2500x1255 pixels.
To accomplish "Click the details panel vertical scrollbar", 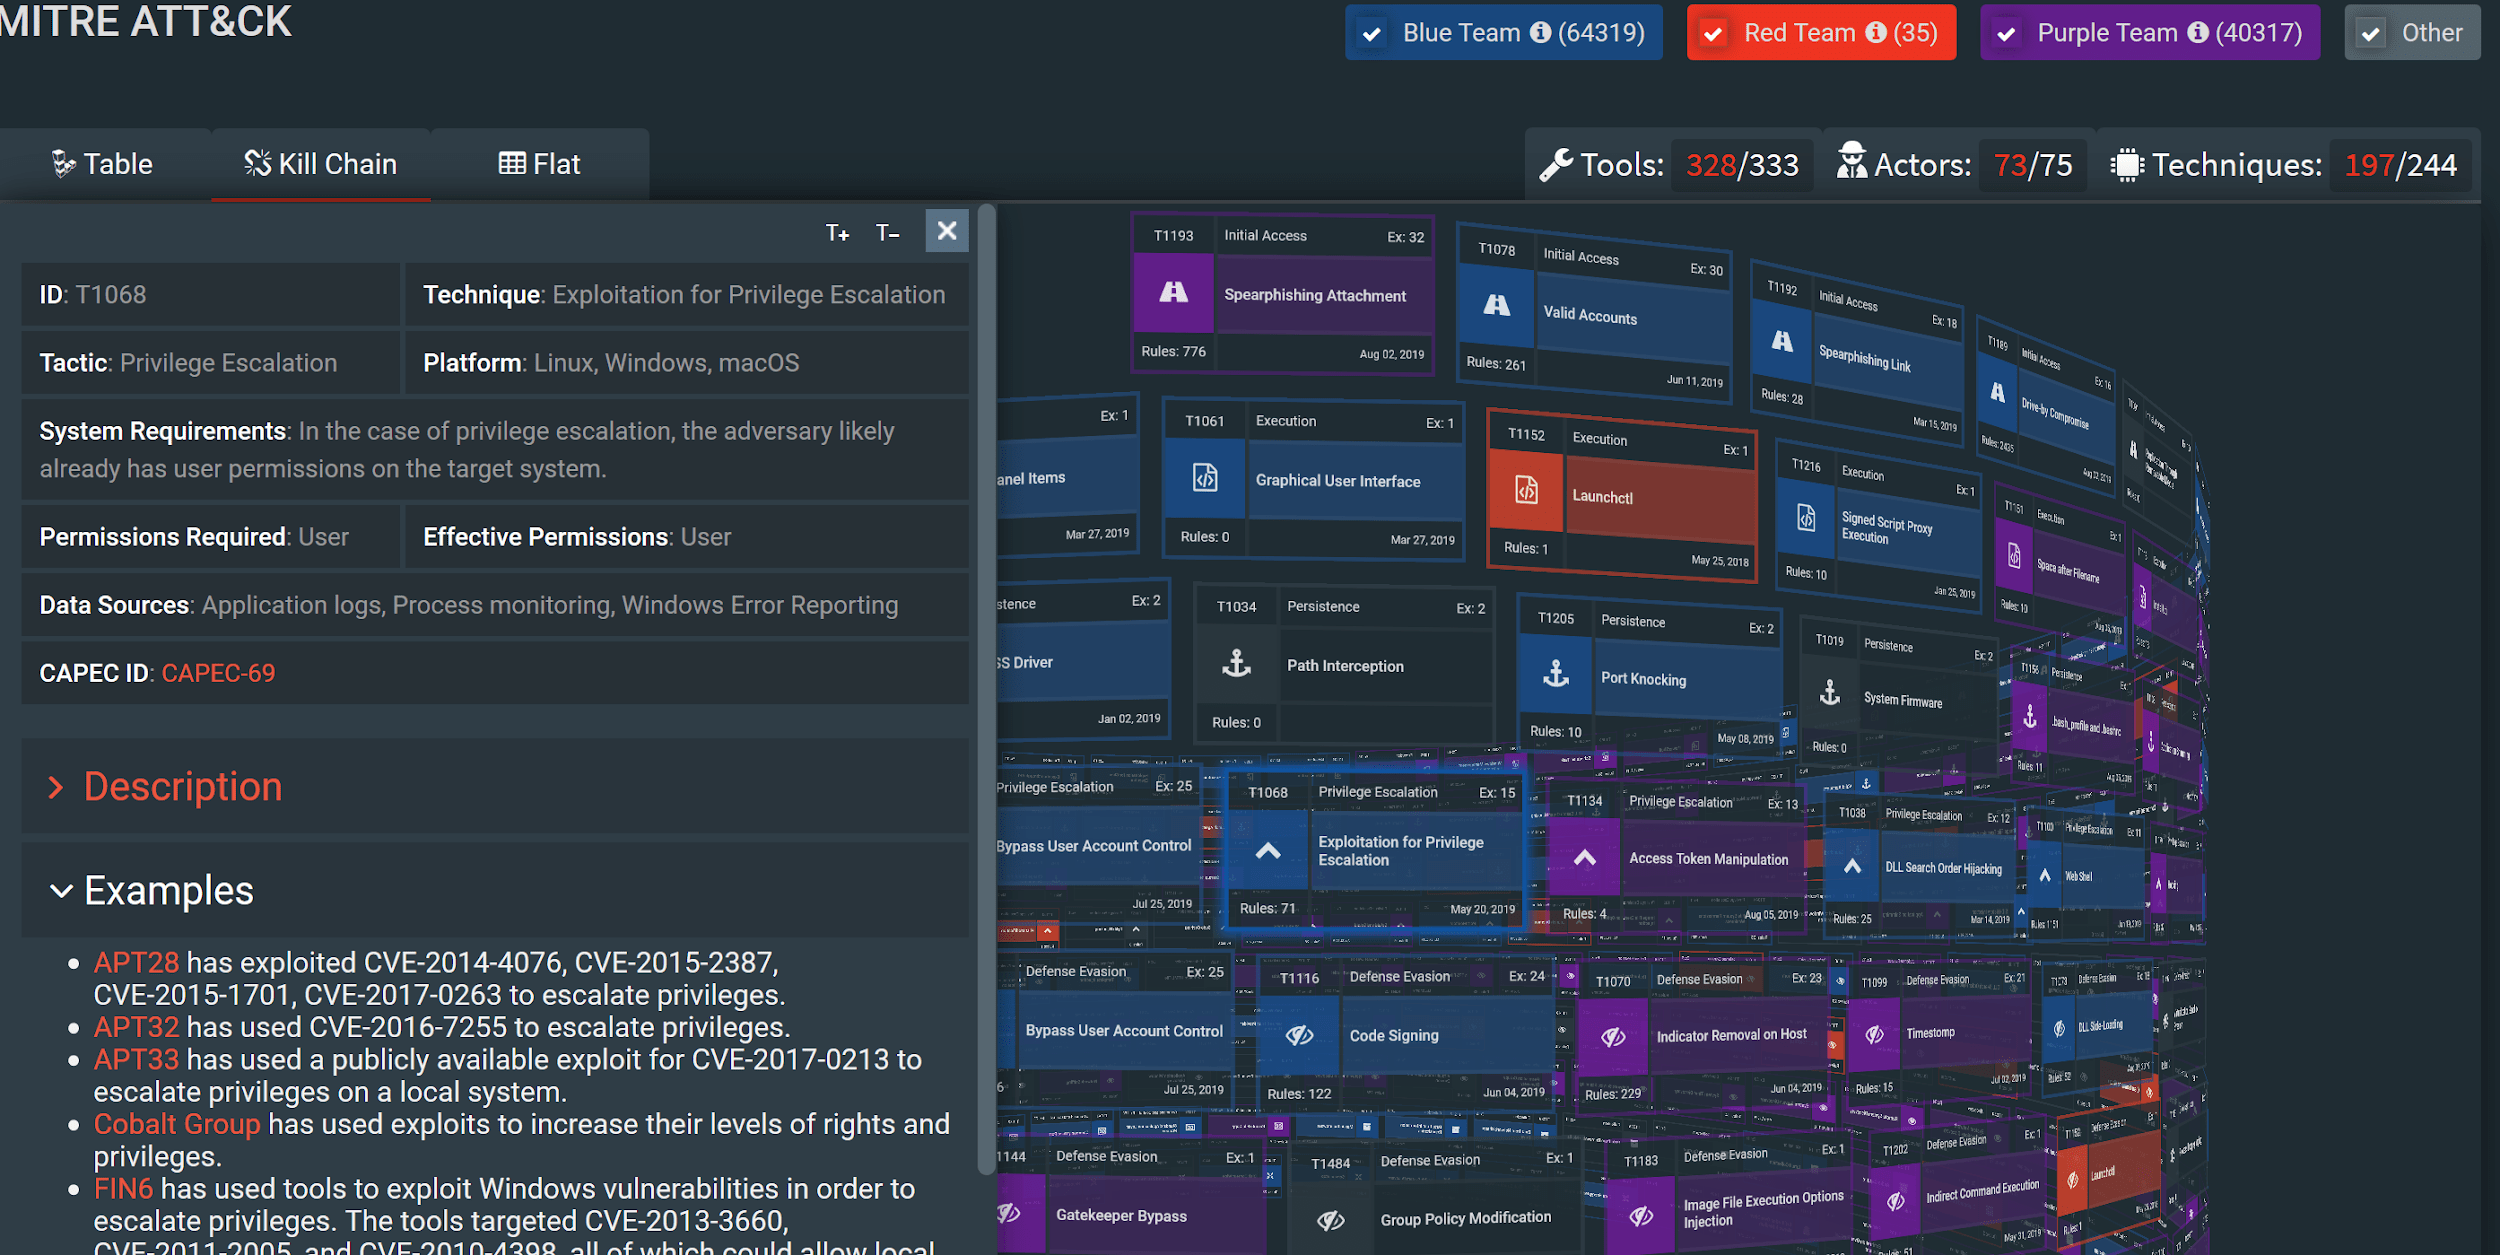I will tap(986, 690).
